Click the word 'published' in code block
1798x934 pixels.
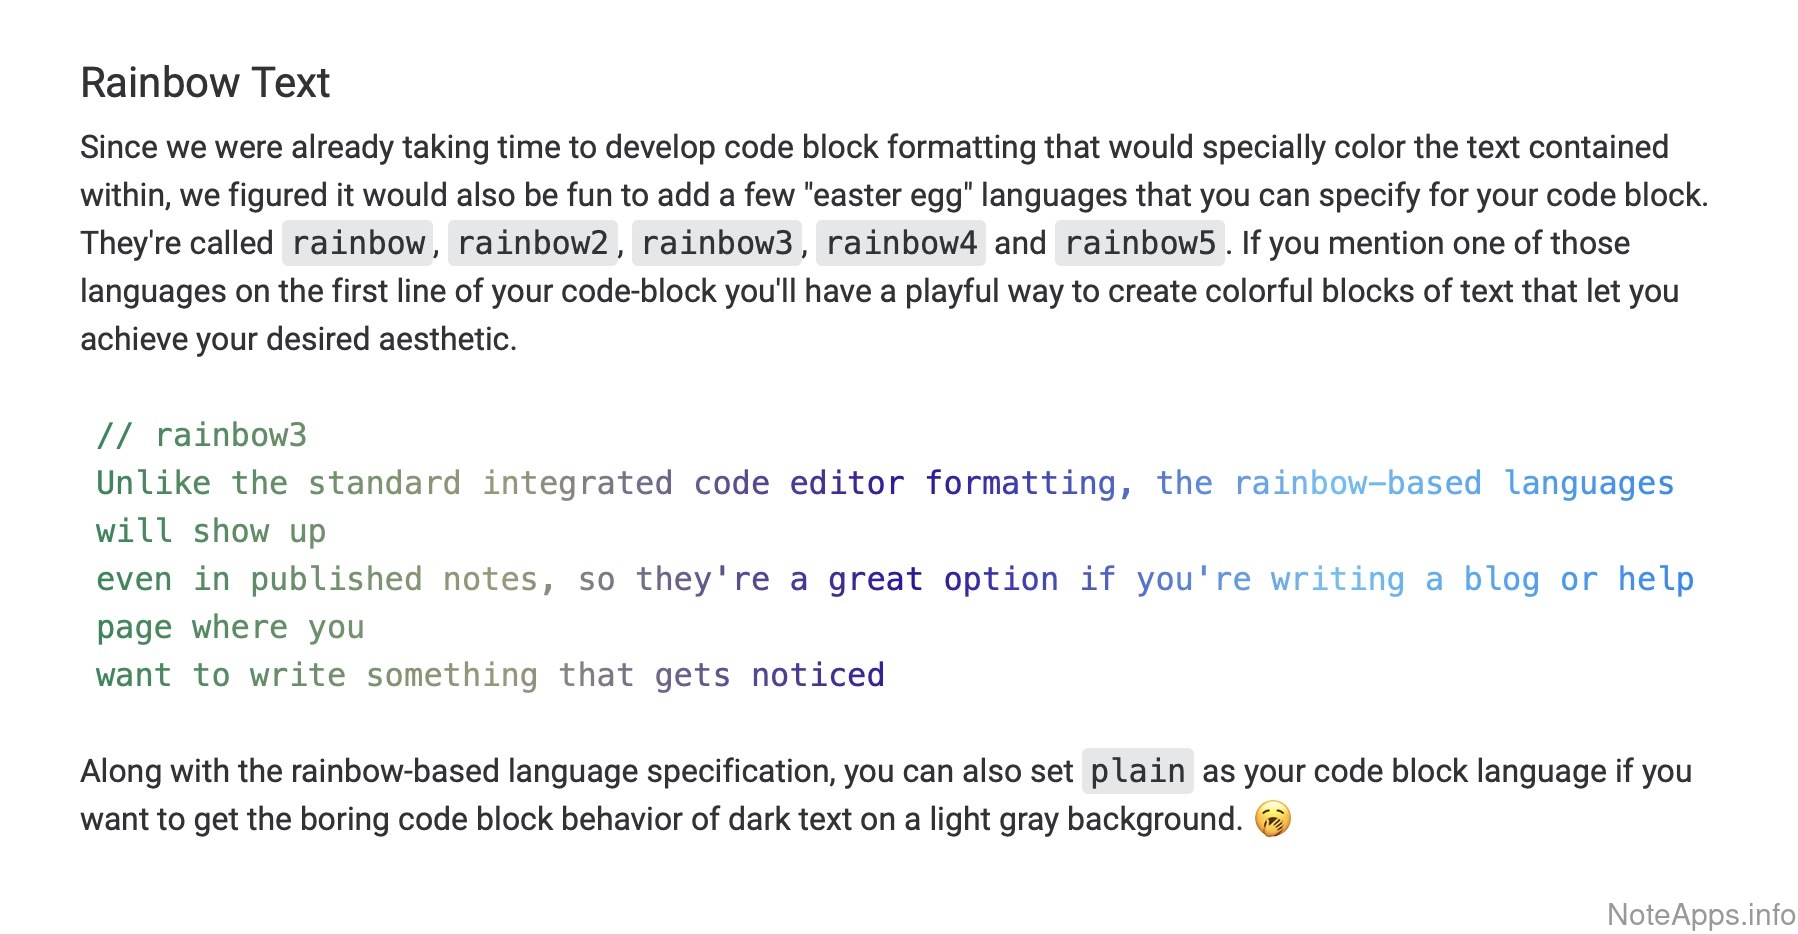click(x=335, y=579)
